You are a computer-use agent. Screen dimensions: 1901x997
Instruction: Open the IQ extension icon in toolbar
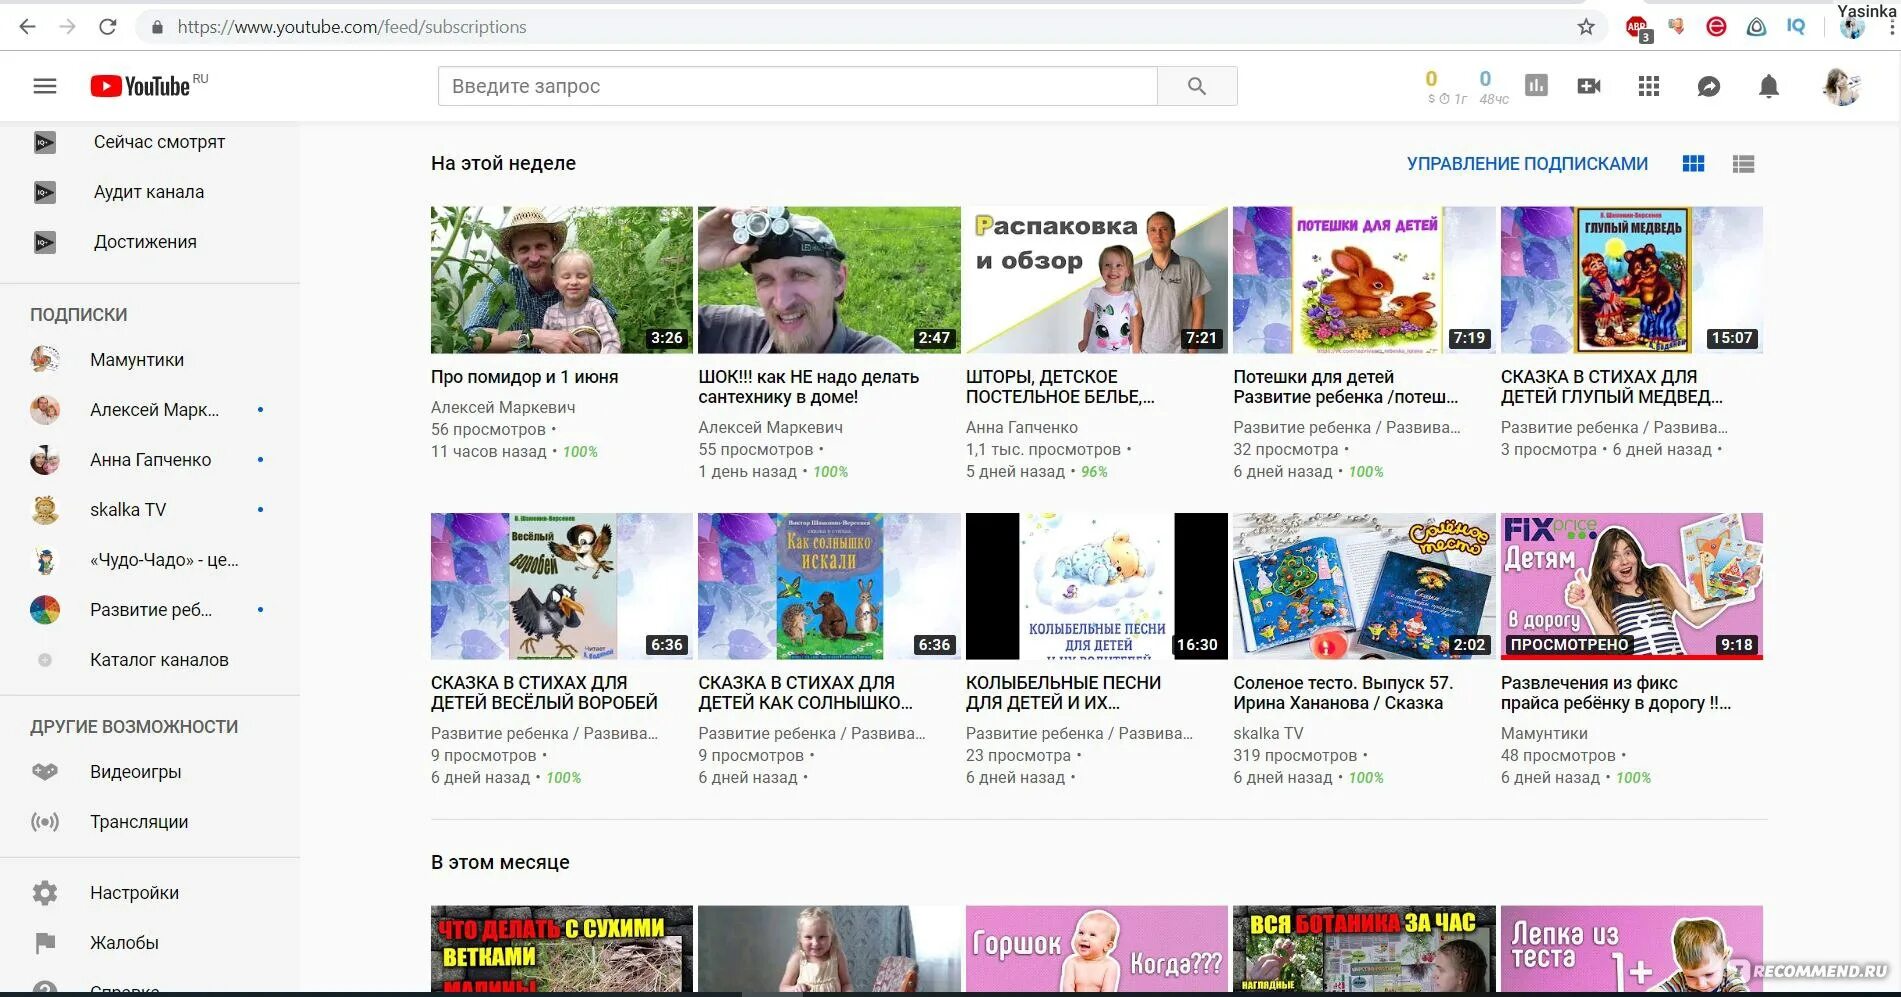click(x=1796, y=27)
